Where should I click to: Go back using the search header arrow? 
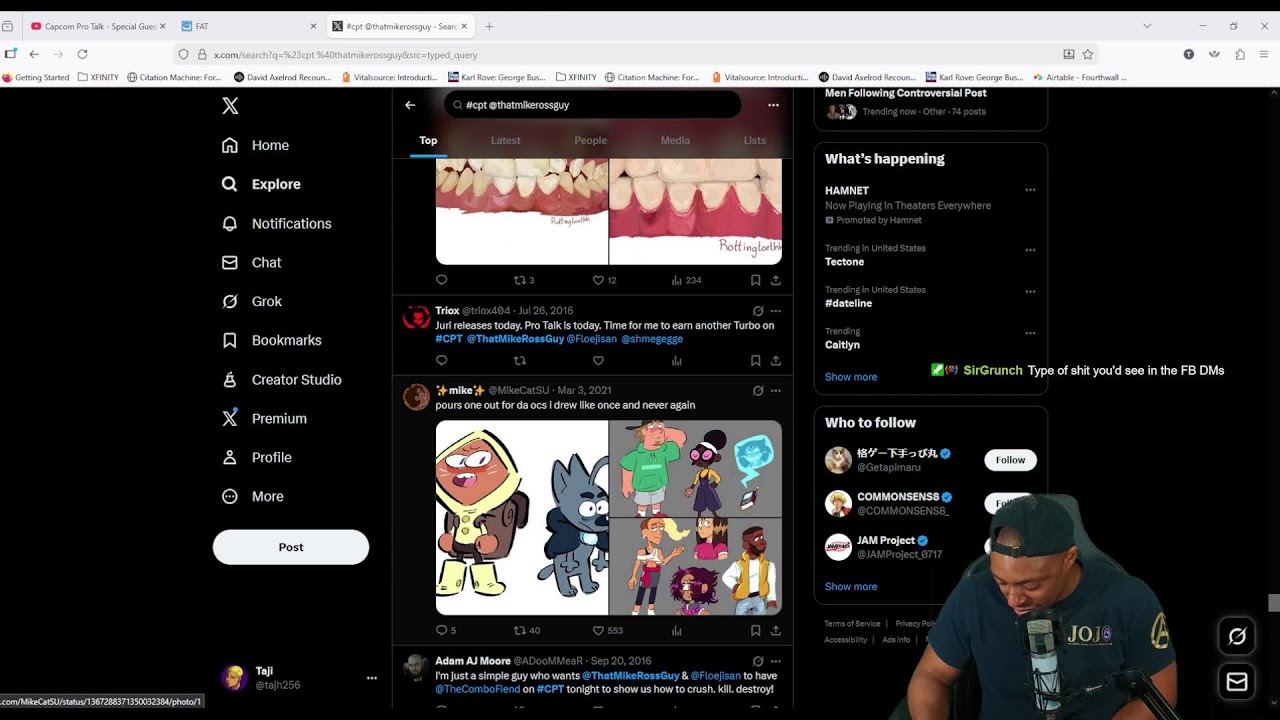410,105
